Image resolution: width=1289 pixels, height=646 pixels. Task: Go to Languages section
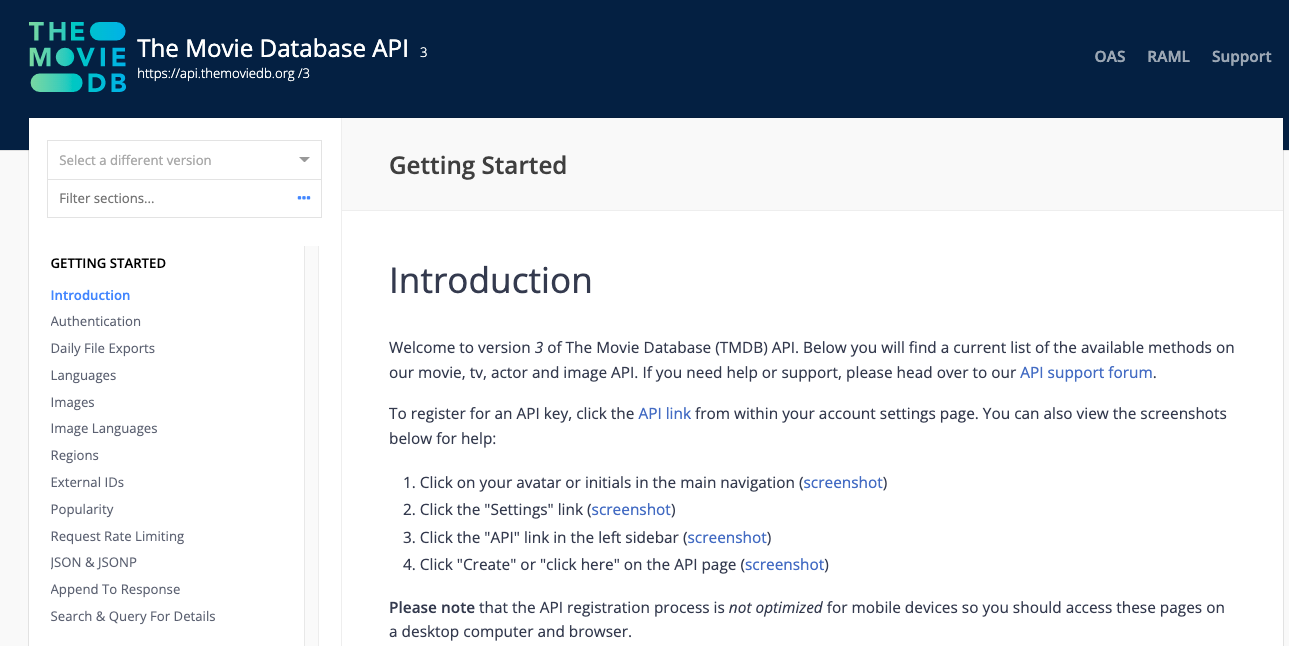click(x=83, y=375)
